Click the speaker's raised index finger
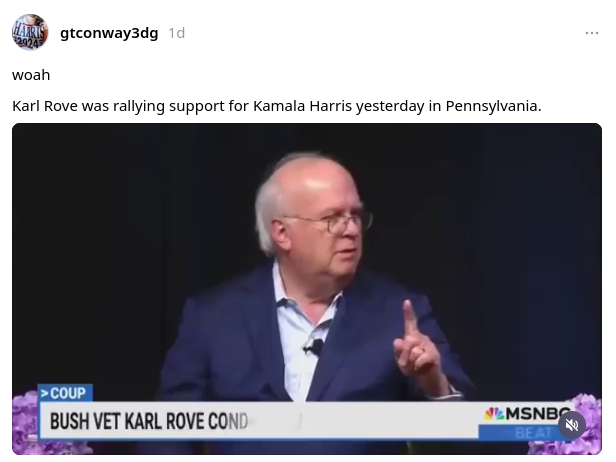This screenshot has height=462, width=616. [409, 317]
